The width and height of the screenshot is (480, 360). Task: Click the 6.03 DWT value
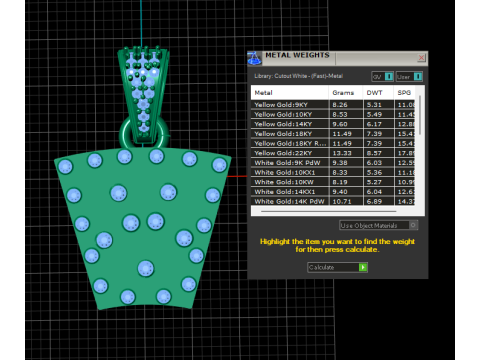click(374, 163)
